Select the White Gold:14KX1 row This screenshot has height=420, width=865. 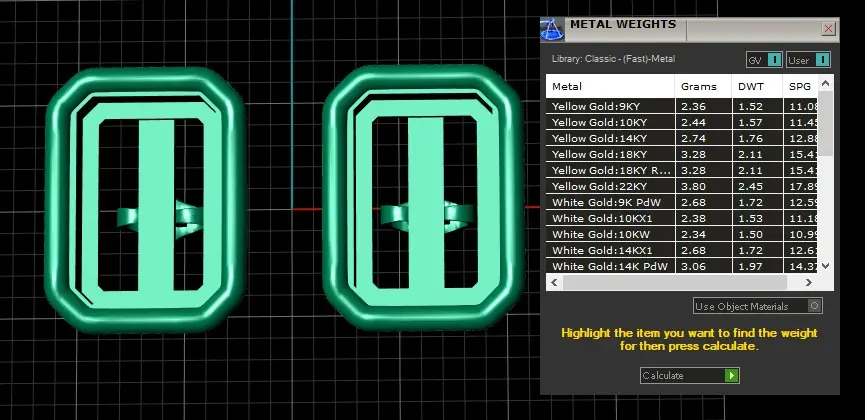(x=682, y=250)
